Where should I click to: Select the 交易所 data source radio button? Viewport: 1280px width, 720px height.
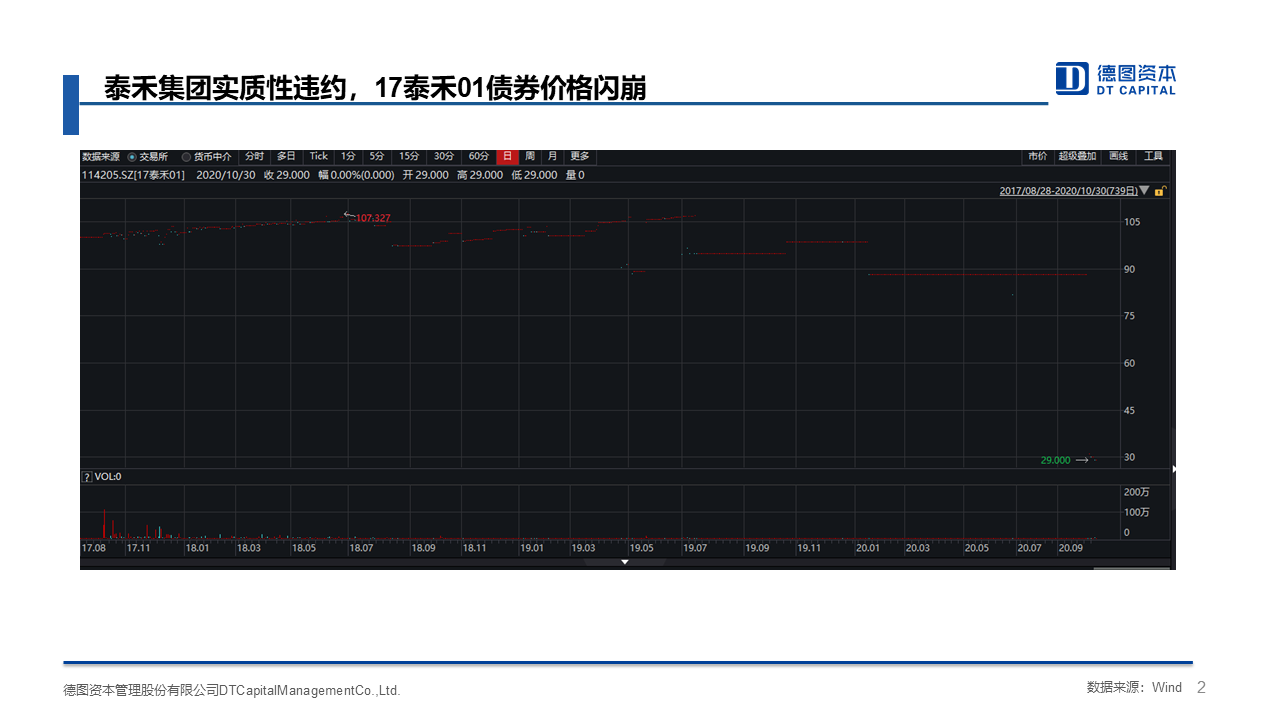[x=132, y=157]
